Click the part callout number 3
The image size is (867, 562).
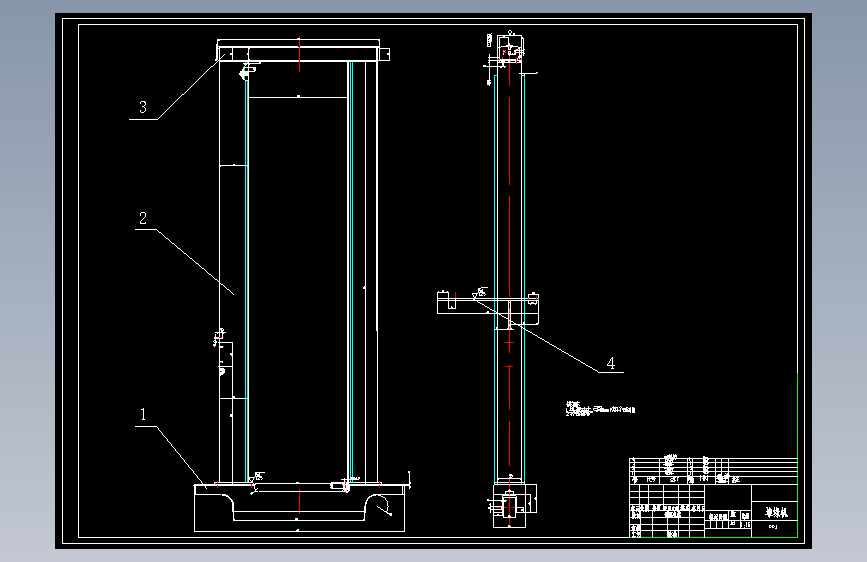[x=143, y=107]
